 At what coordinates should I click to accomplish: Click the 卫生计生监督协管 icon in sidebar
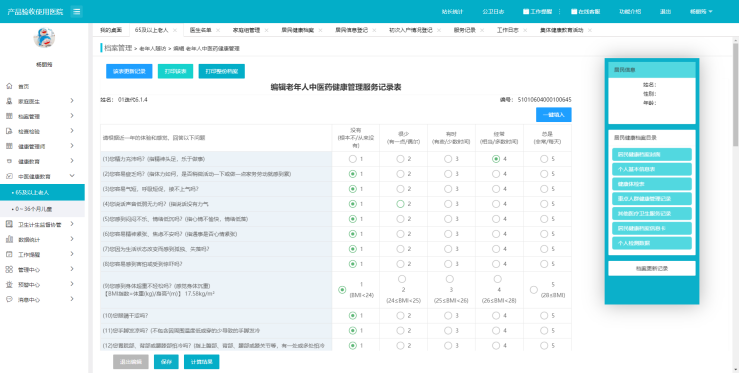tap(9, 224)
